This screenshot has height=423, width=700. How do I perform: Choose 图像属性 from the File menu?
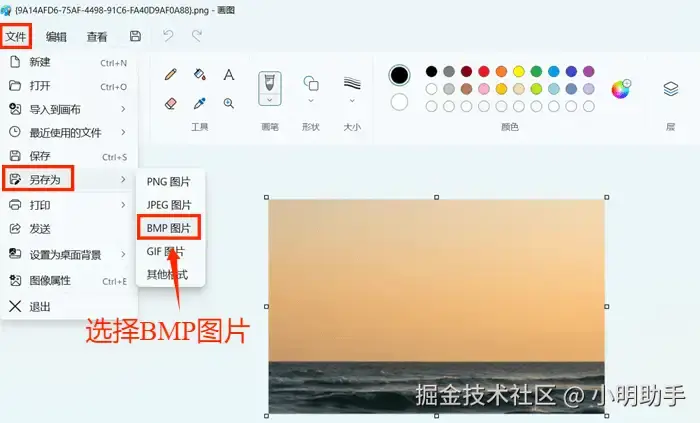coord(69,281)
